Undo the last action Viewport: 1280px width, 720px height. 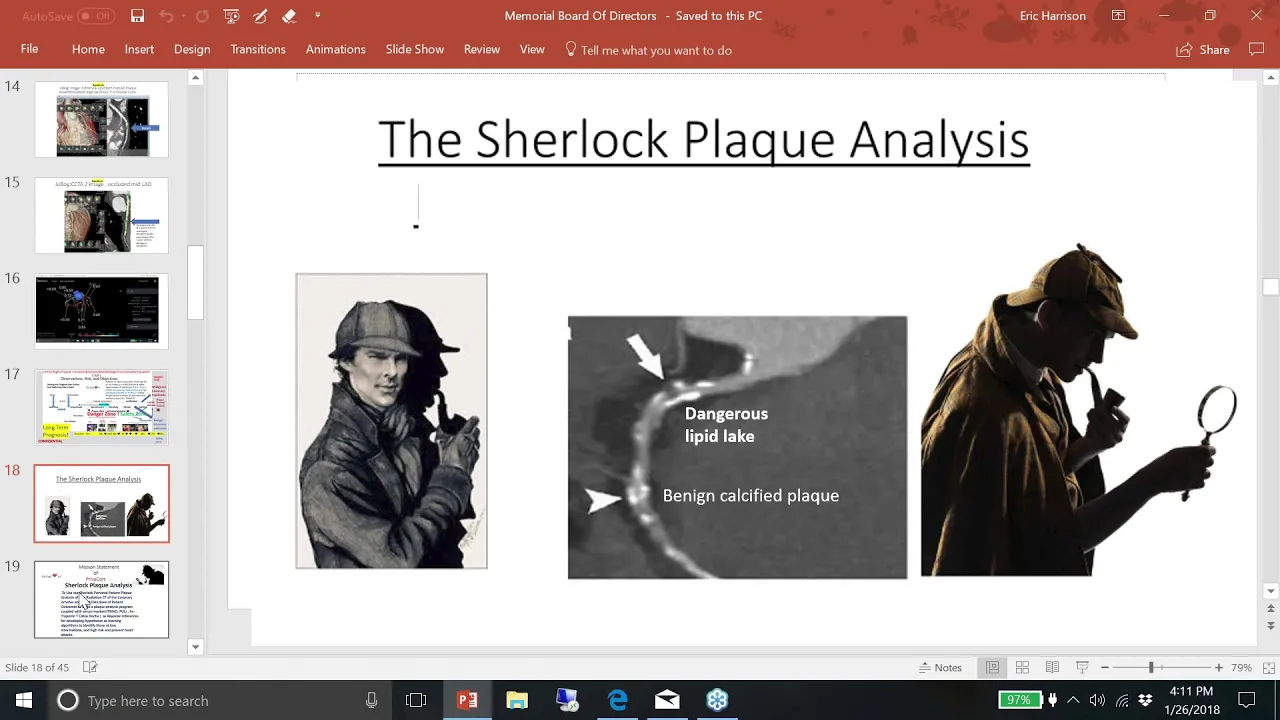165,16
